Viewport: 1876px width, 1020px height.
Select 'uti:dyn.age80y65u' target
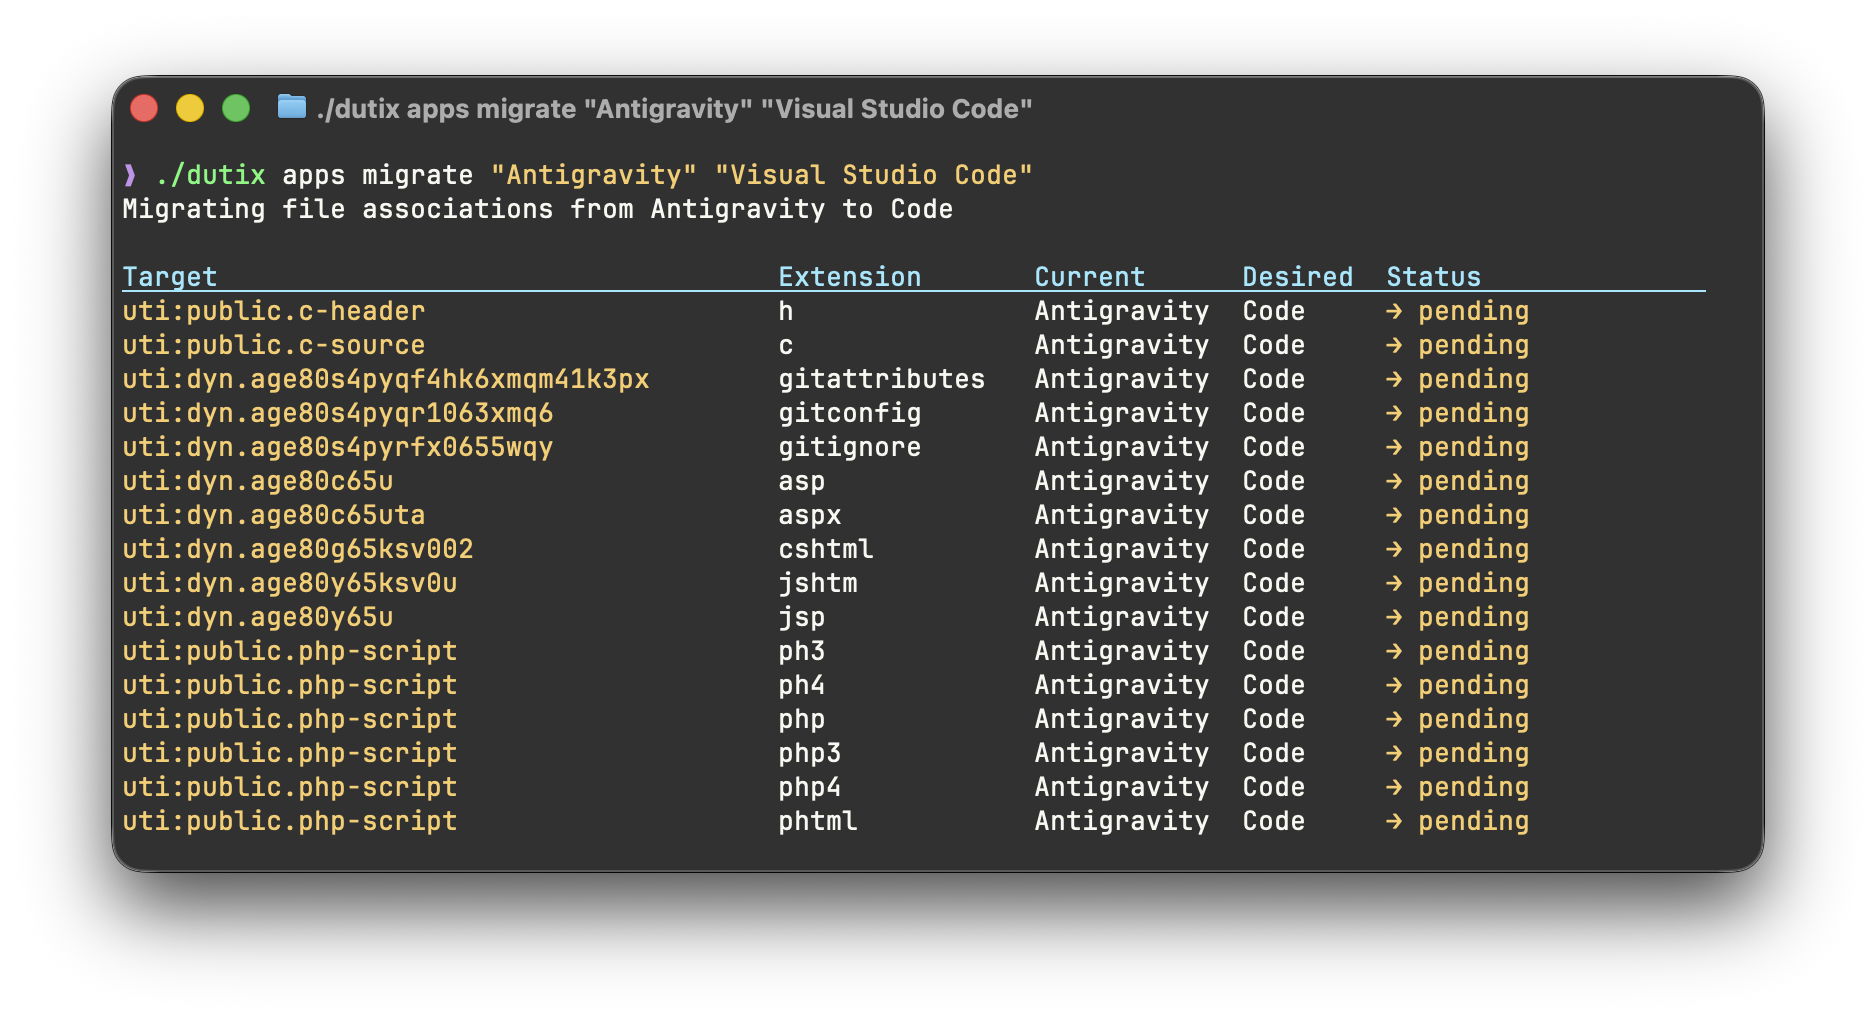[x=258, y=617]
